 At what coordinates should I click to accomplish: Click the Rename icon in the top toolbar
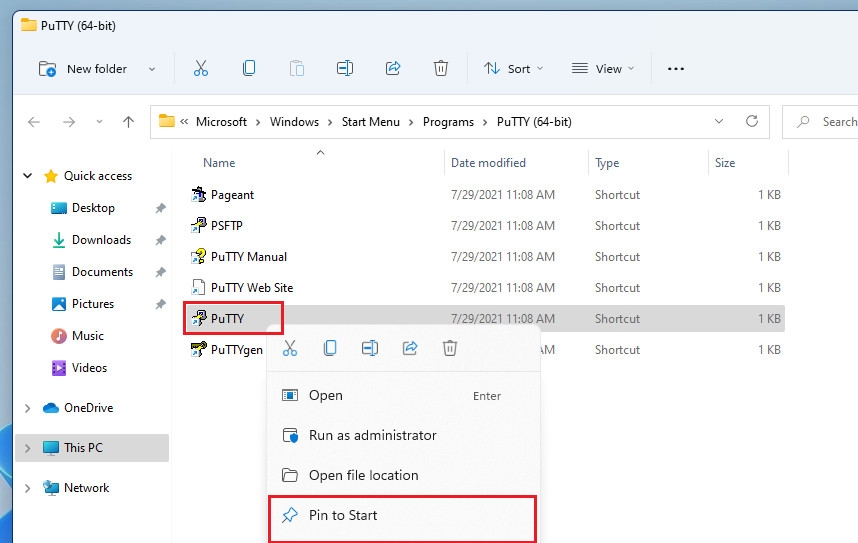click(345, 68)
